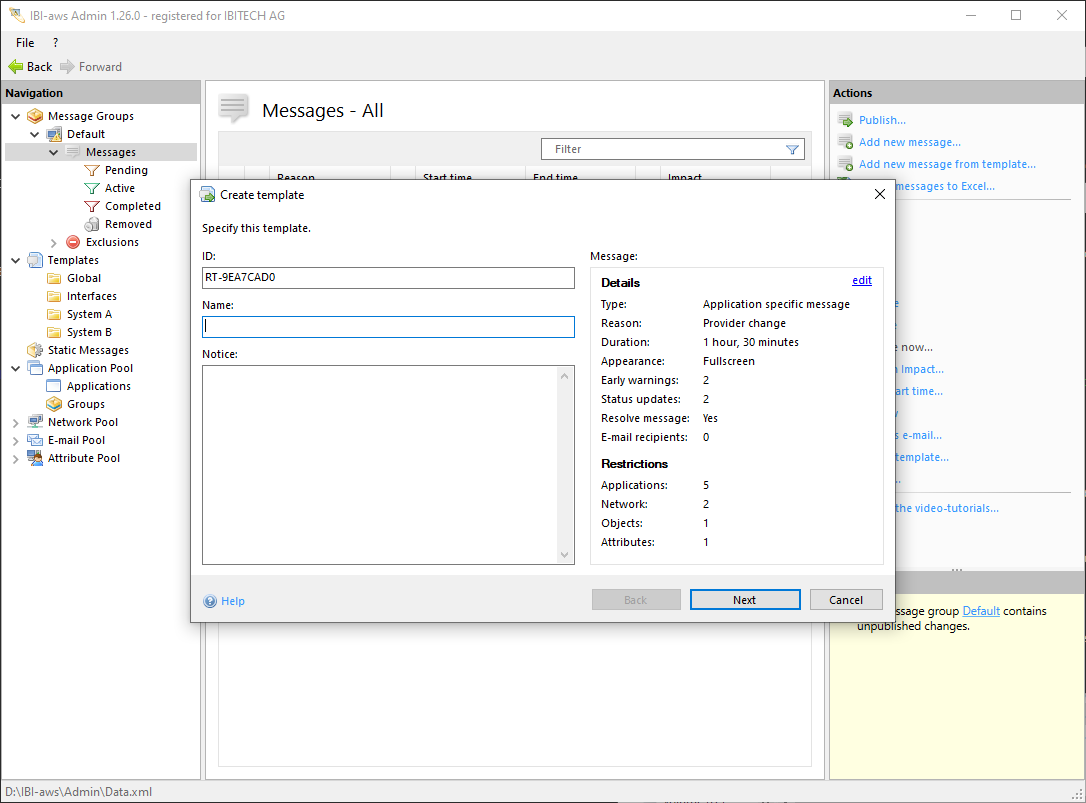
Task: Open the question mark help menu
Action: 55,43
